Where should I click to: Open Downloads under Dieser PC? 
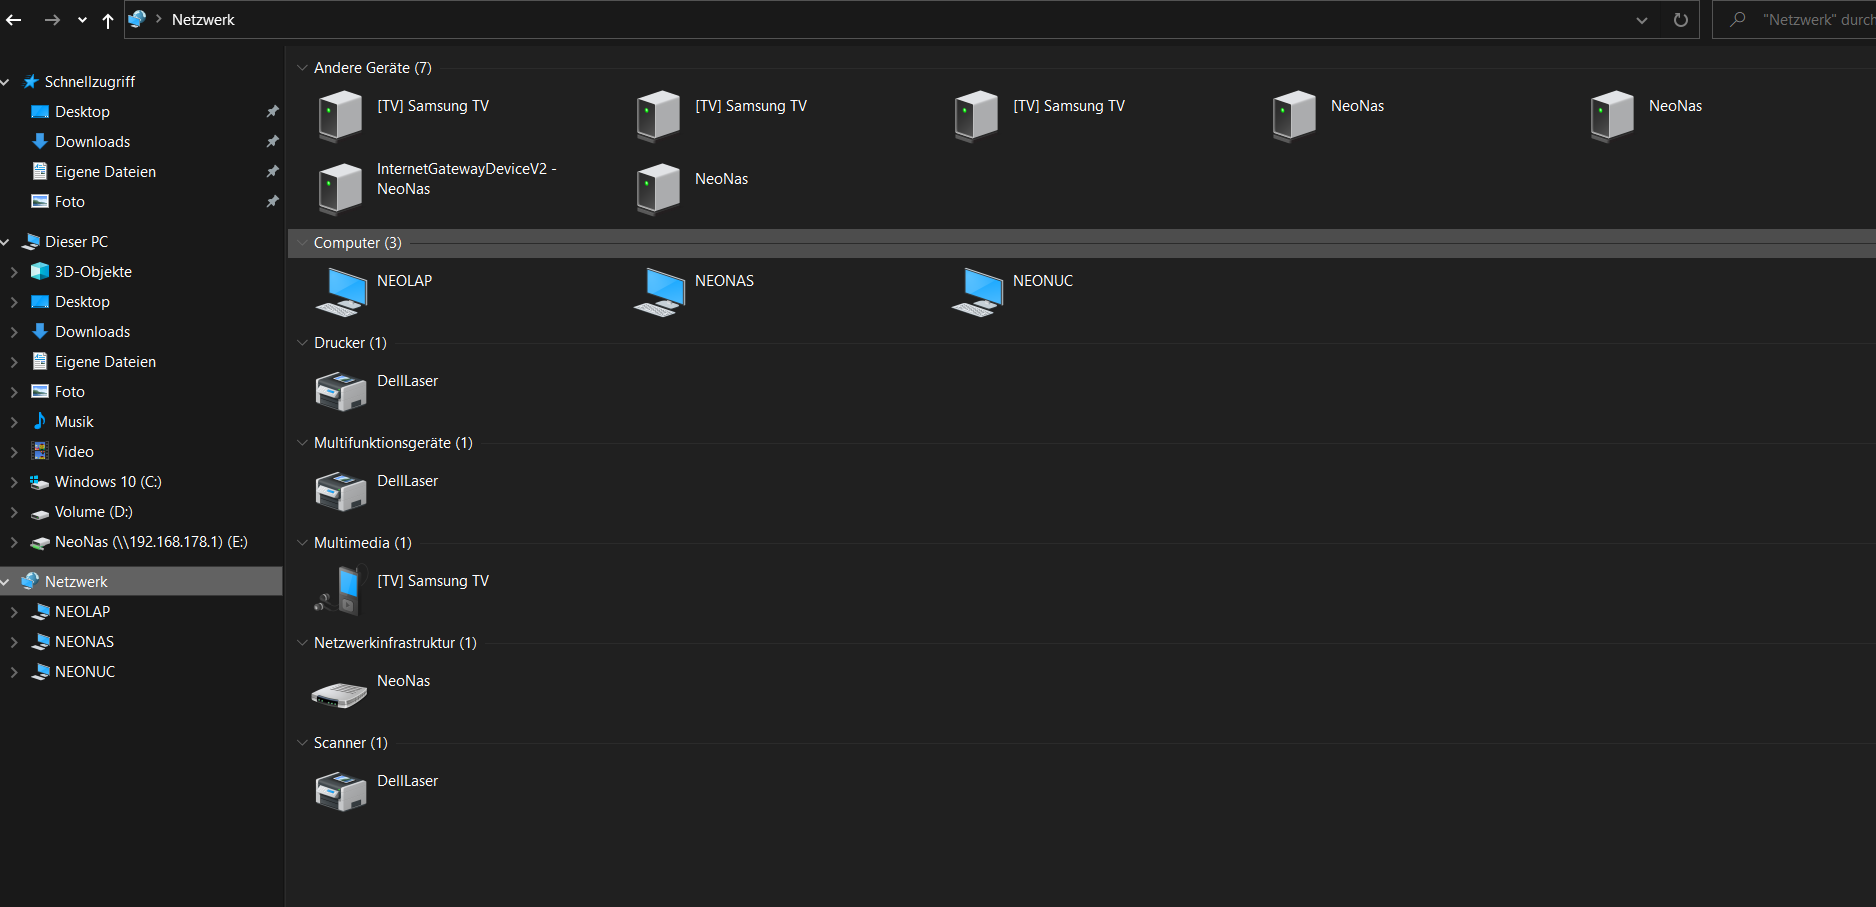92,331
